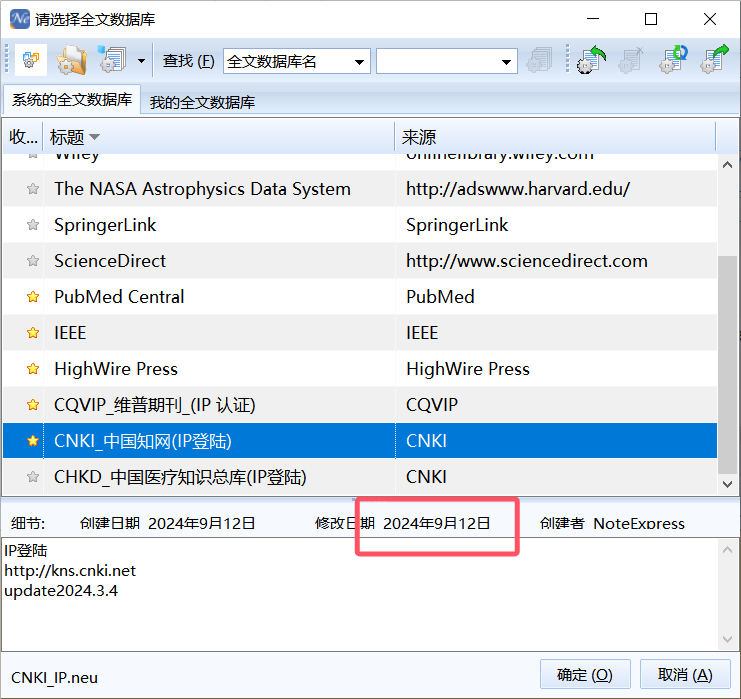
Task: Toggle favorite star for SpringerLink
Action: pos(33,225)
